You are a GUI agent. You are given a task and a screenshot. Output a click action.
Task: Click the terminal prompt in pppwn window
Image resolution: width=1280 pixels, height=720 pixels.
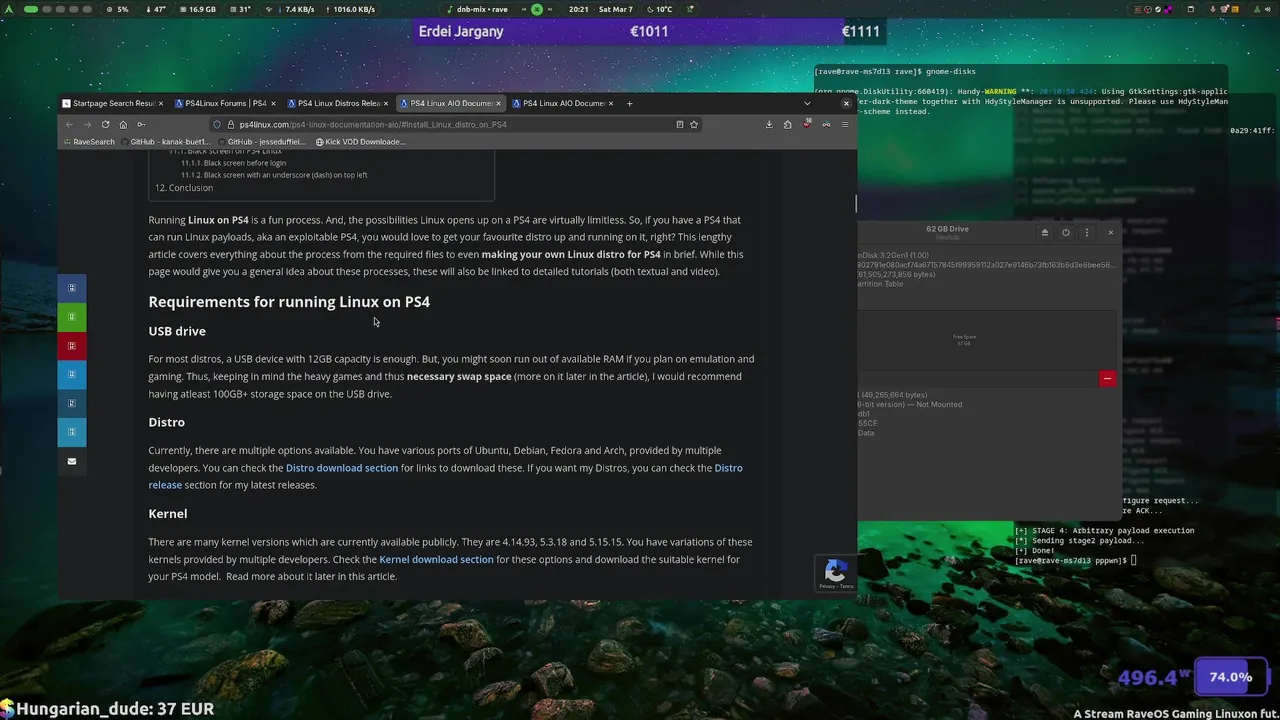pyautogui.click(x=1075, y=560)
